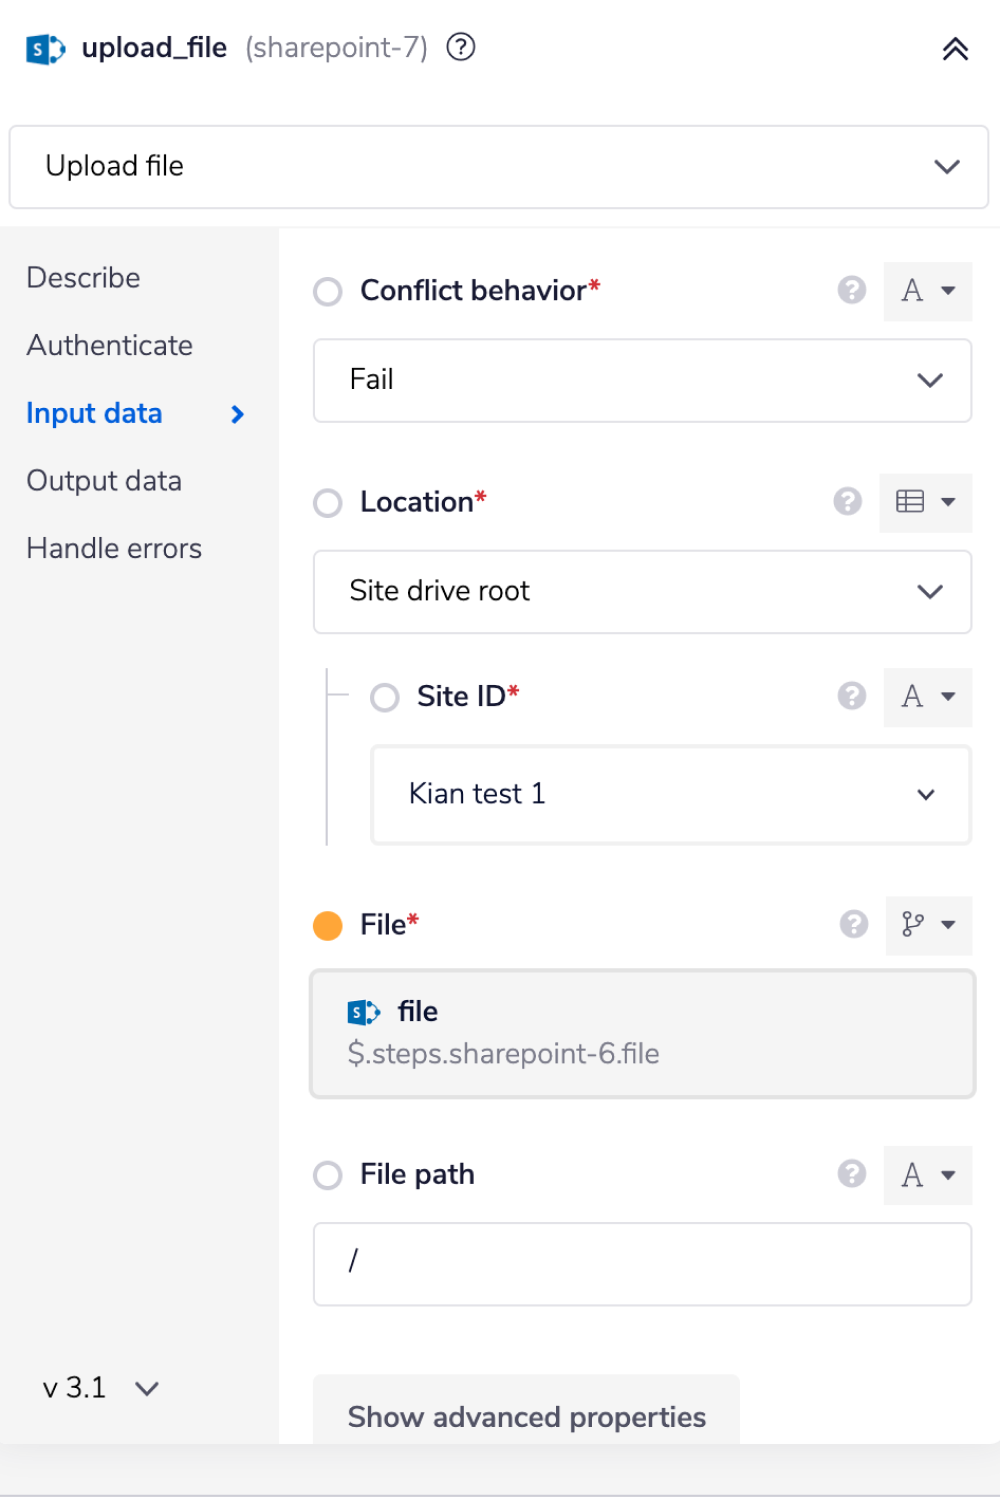
Task: Open the Kian test 1 Site ID dropdown
Action: [670, 794]
